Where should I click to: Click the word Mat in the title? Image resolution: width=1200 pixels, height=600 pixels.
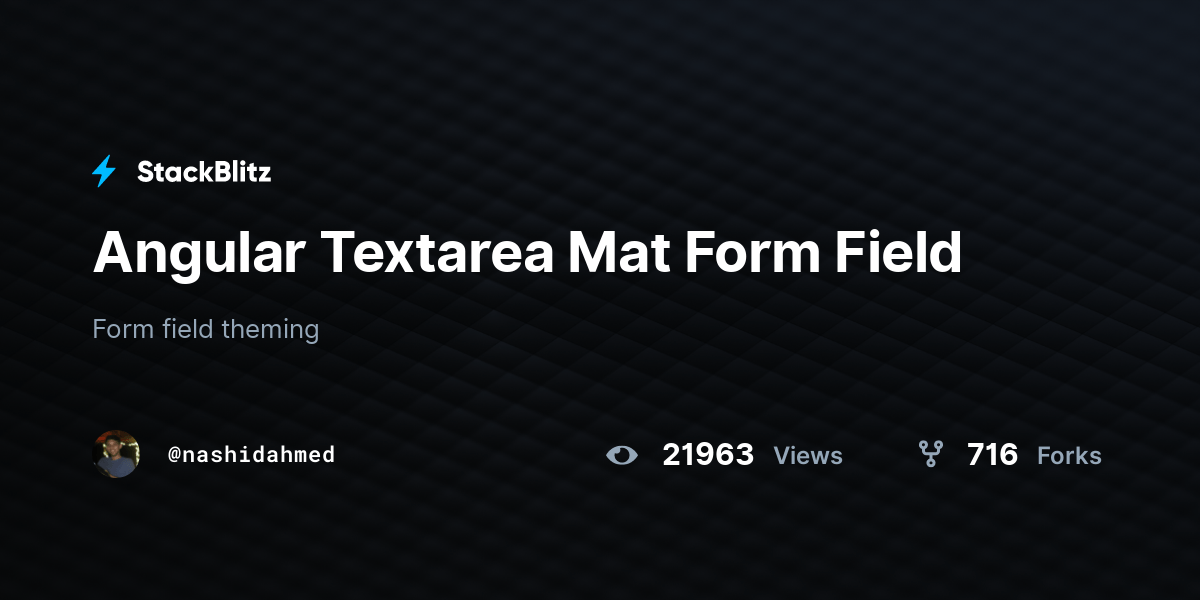[x=619, y=253]
